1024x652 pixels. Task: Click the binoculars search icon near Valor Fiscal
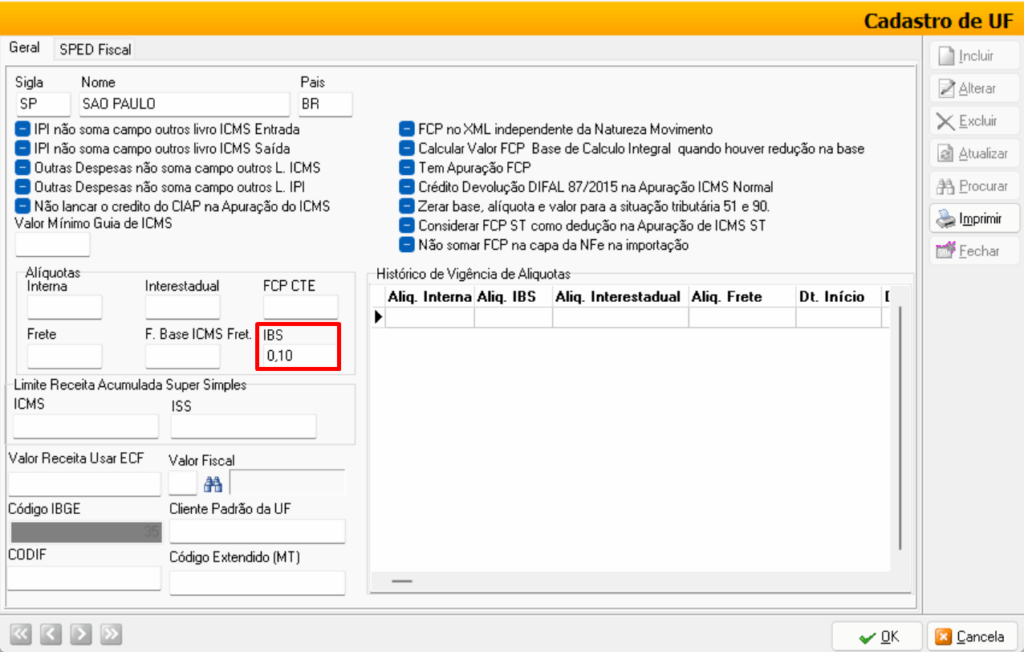coord(213,484)
